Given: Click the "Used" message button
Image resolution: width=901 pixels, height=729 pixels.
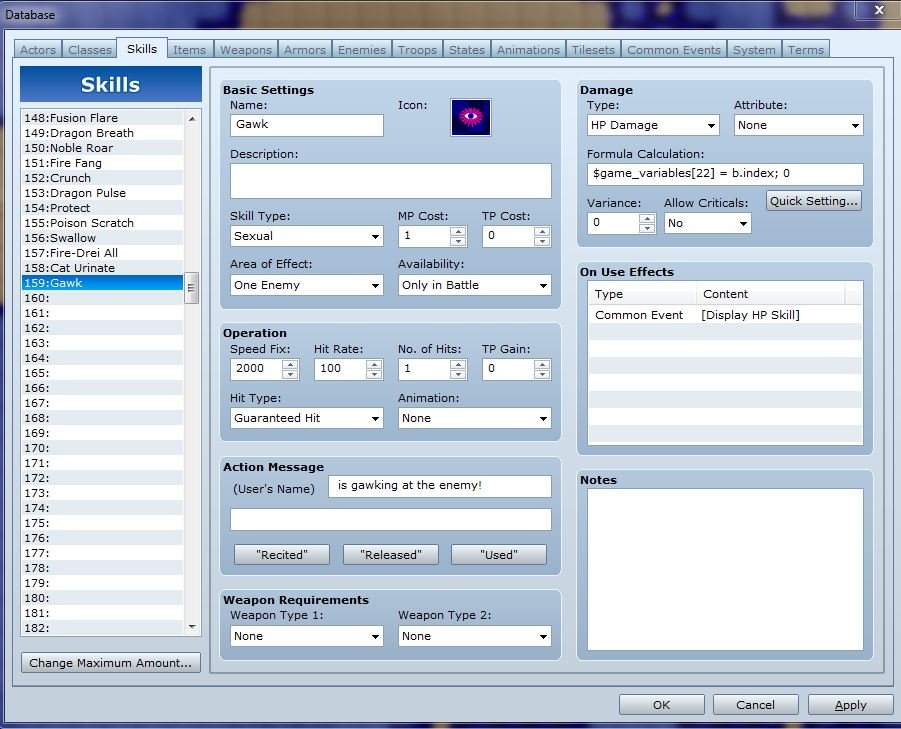Looking at the screenshot, I should tap(499, 555).
